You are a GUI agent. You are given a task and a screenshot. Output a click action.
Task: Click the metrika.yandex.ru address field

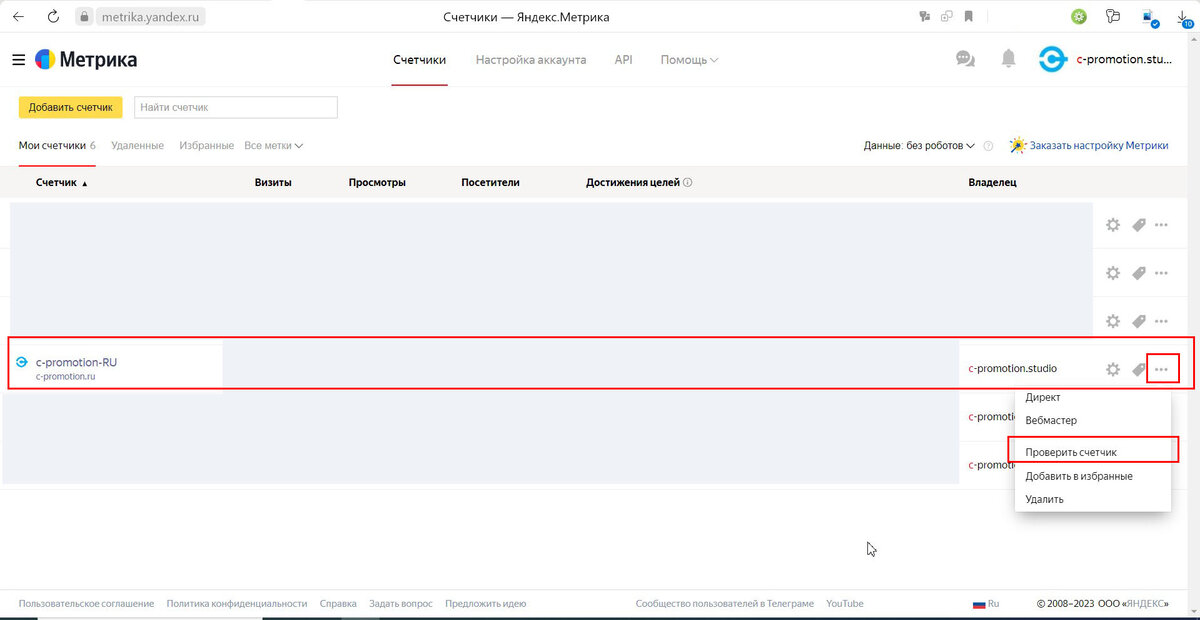[x=153, y=17]
